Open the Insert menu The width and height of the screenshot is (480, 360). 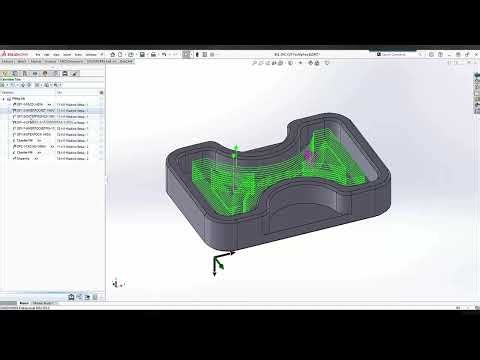click(67, 54)
